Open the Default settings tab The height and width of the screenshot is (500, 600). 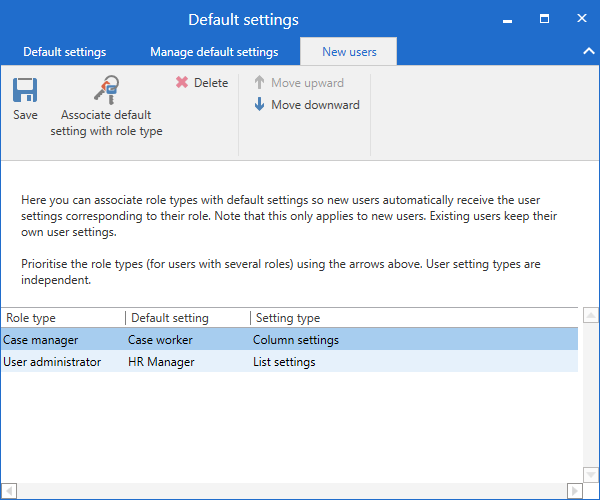64,52
